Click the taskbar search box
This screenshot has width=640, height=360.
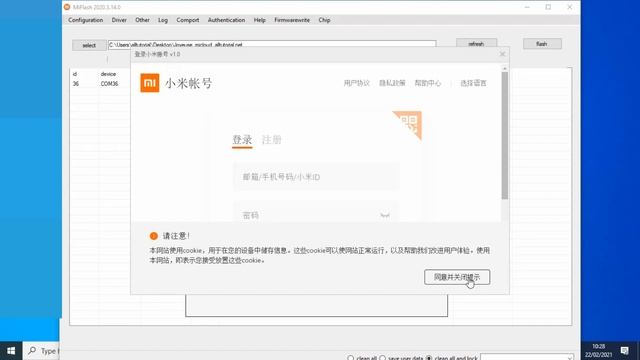coord(42,351)
